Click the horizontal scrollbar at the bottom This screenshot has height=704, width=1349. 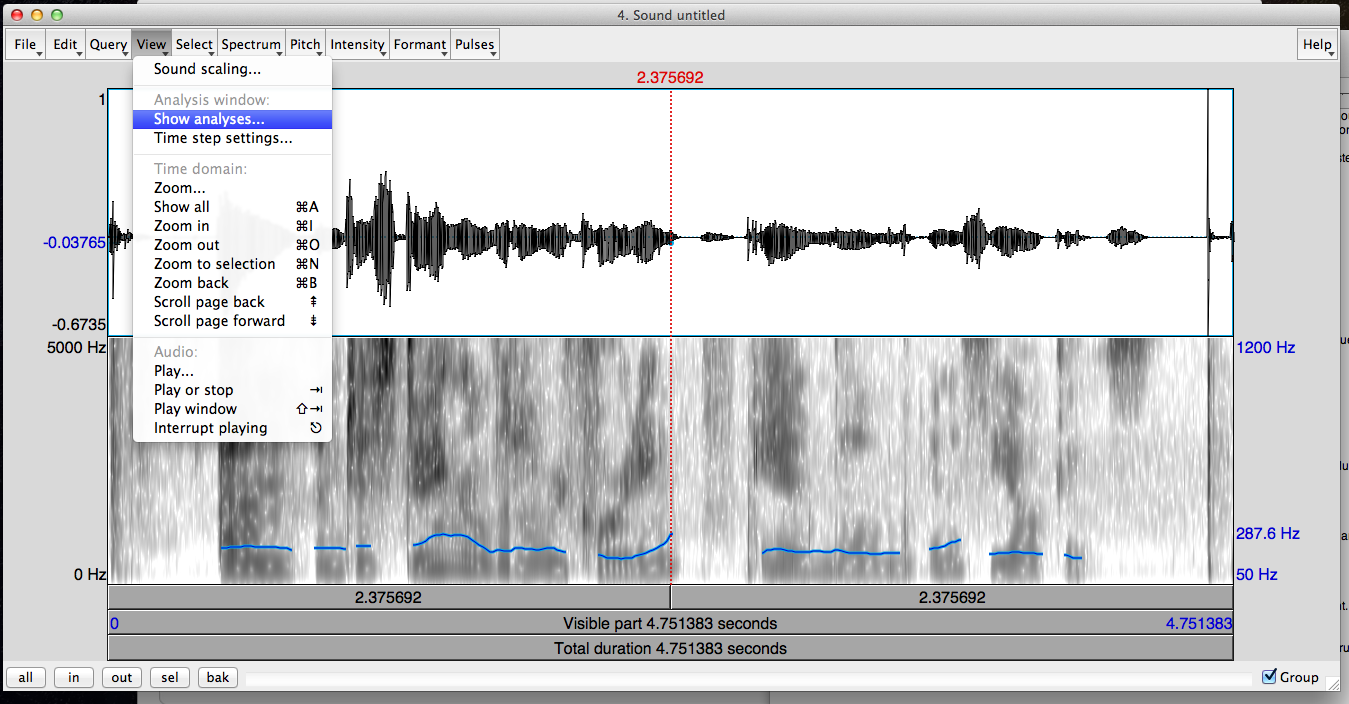click(x=749, y=679)
